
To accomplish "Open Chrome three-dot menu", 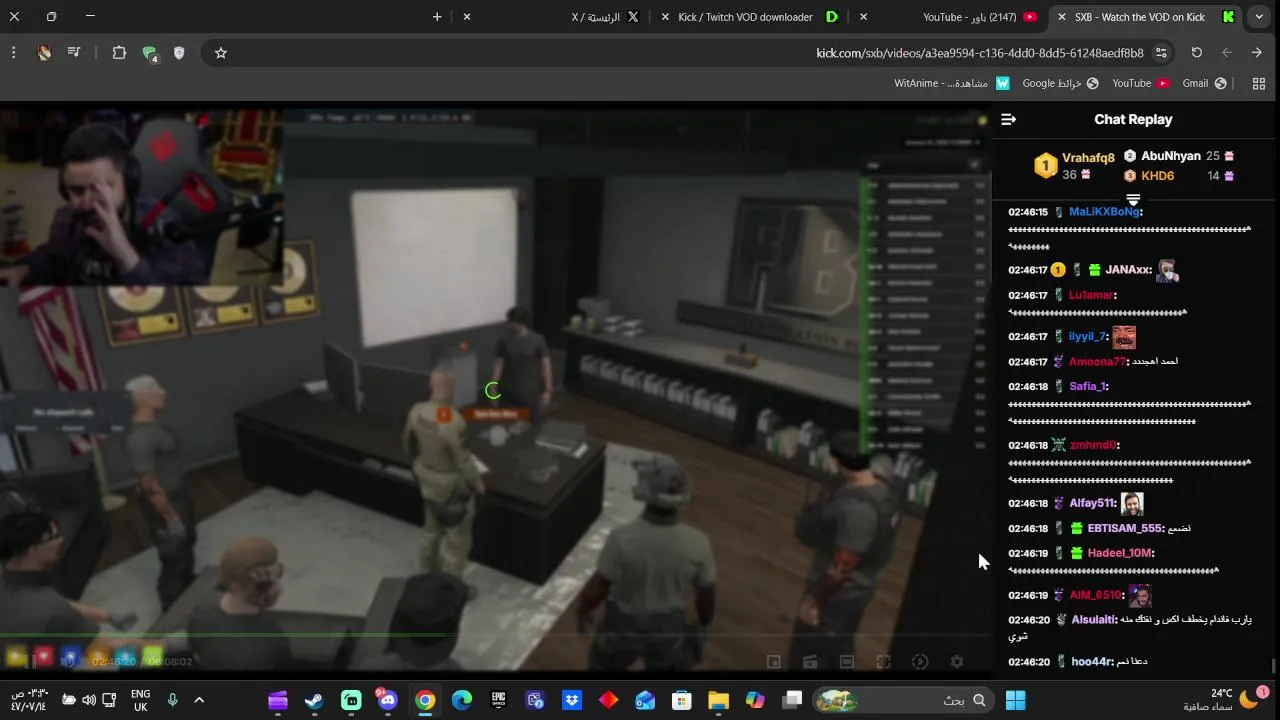I will (13, 53).
